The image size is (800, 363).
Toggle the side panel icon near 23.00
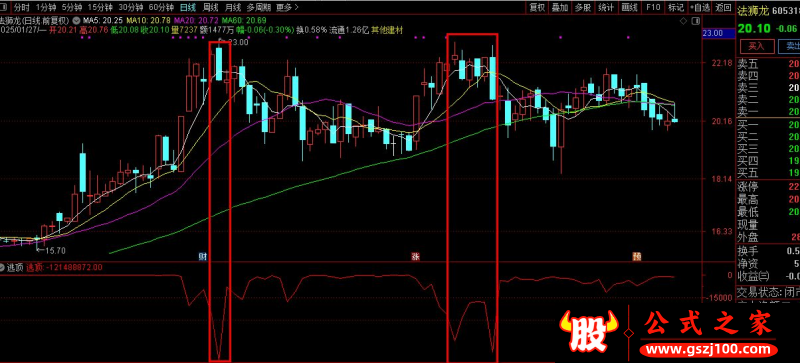coord(696,21)
